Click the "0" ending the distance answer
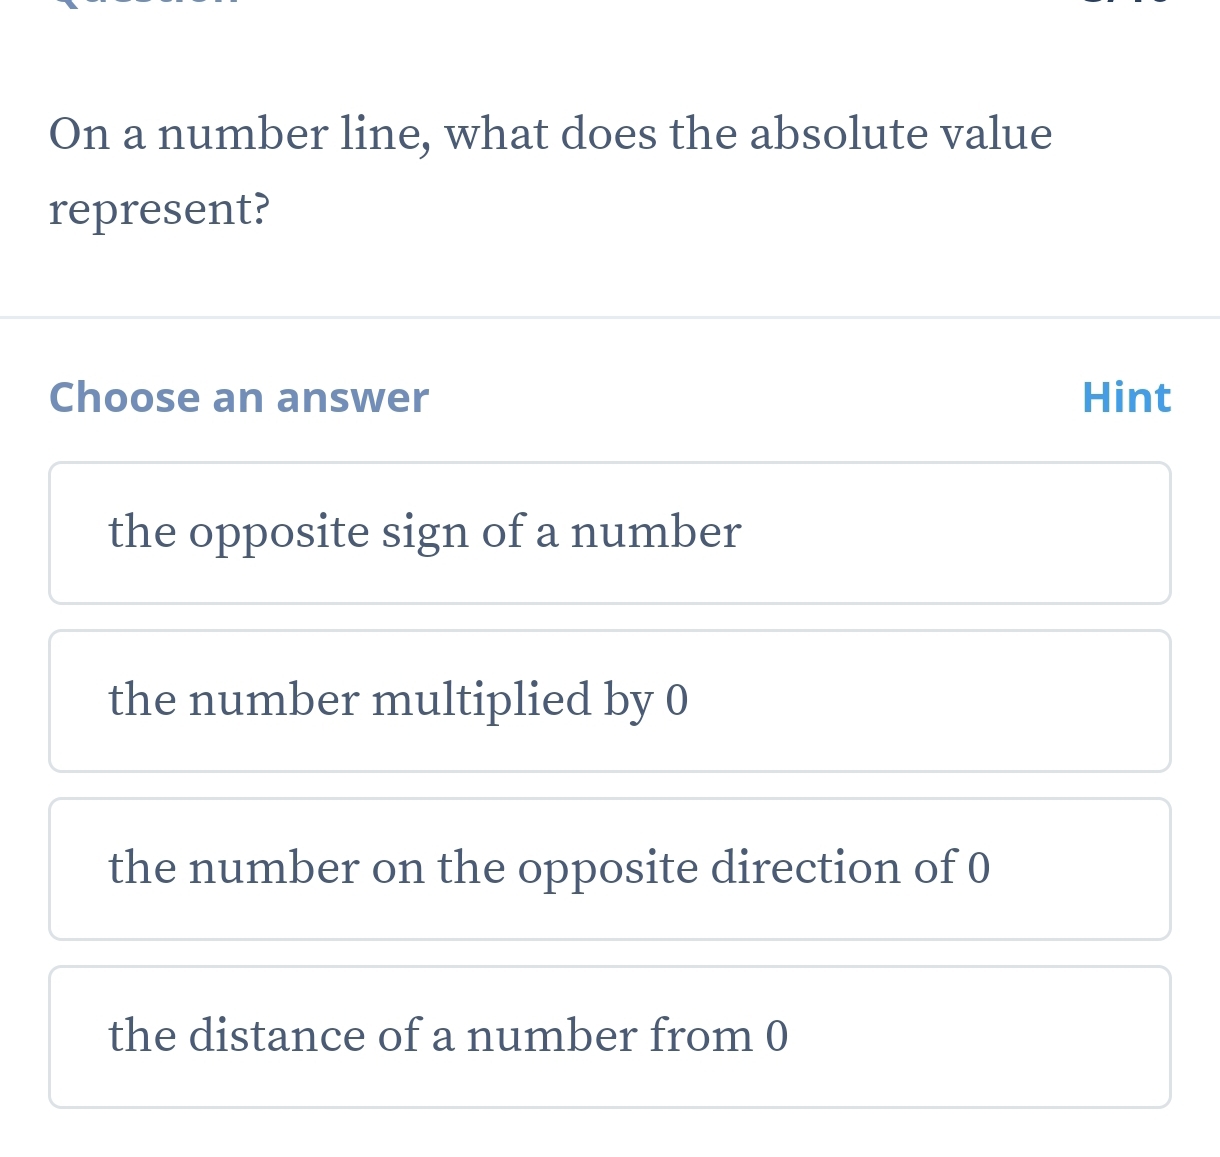The height and width of the screenshot is (1157, 1220). tap(777, 1036)
